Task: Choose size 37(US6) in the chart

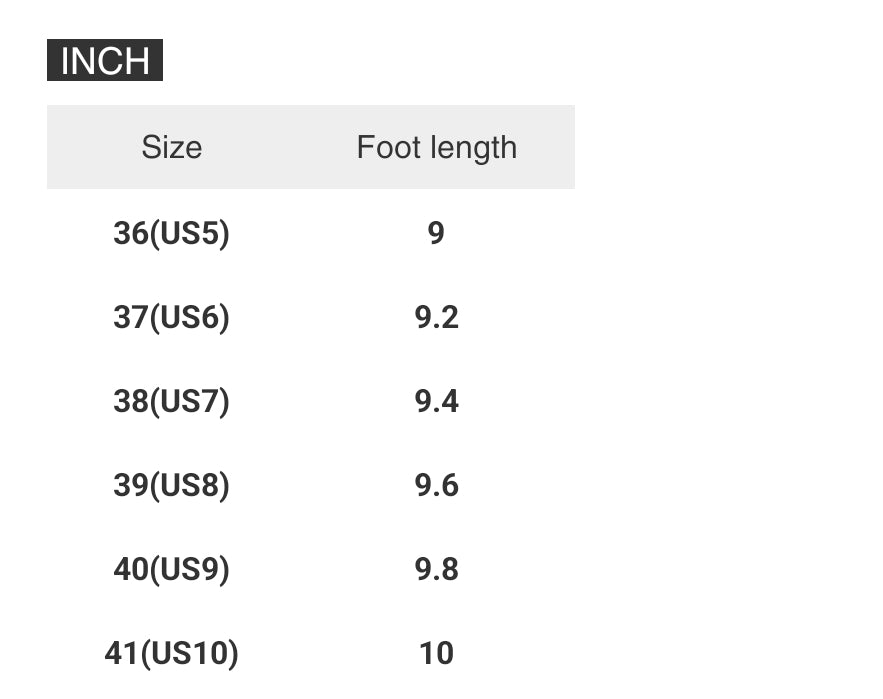Action: (171, 317)
